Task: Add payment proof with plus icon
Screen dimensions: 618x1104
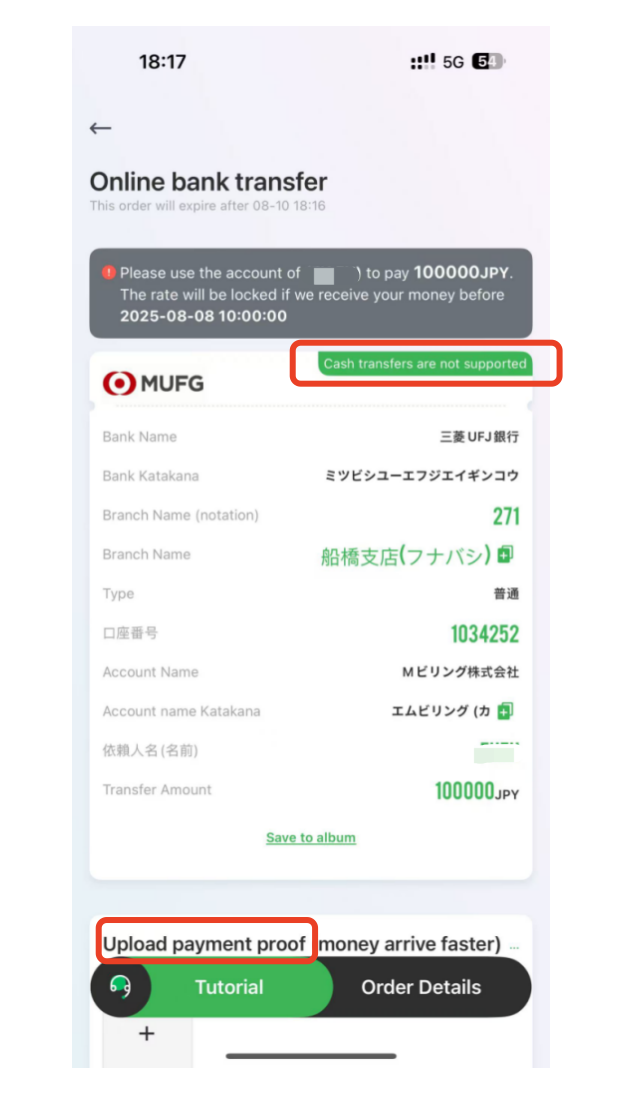Action: pyautogui.click(x=146, y=1034)
